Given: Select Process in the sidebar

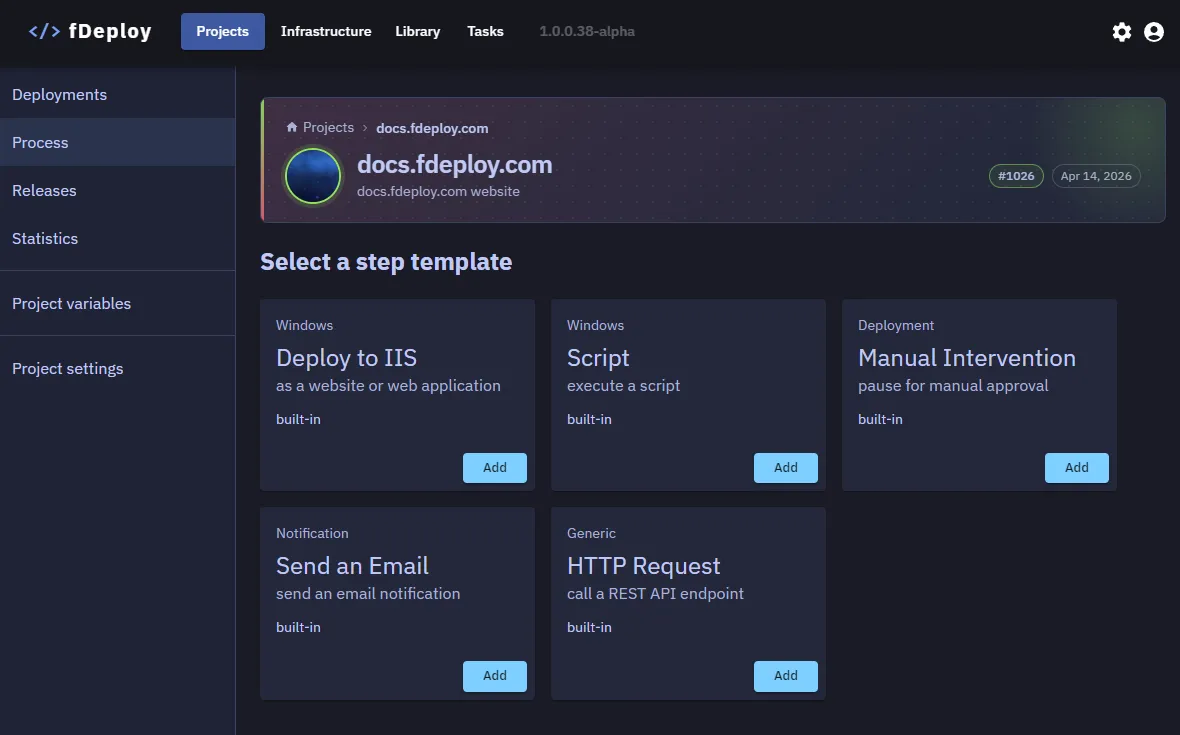Looking at the screenshot, I should tap(117, 142).
